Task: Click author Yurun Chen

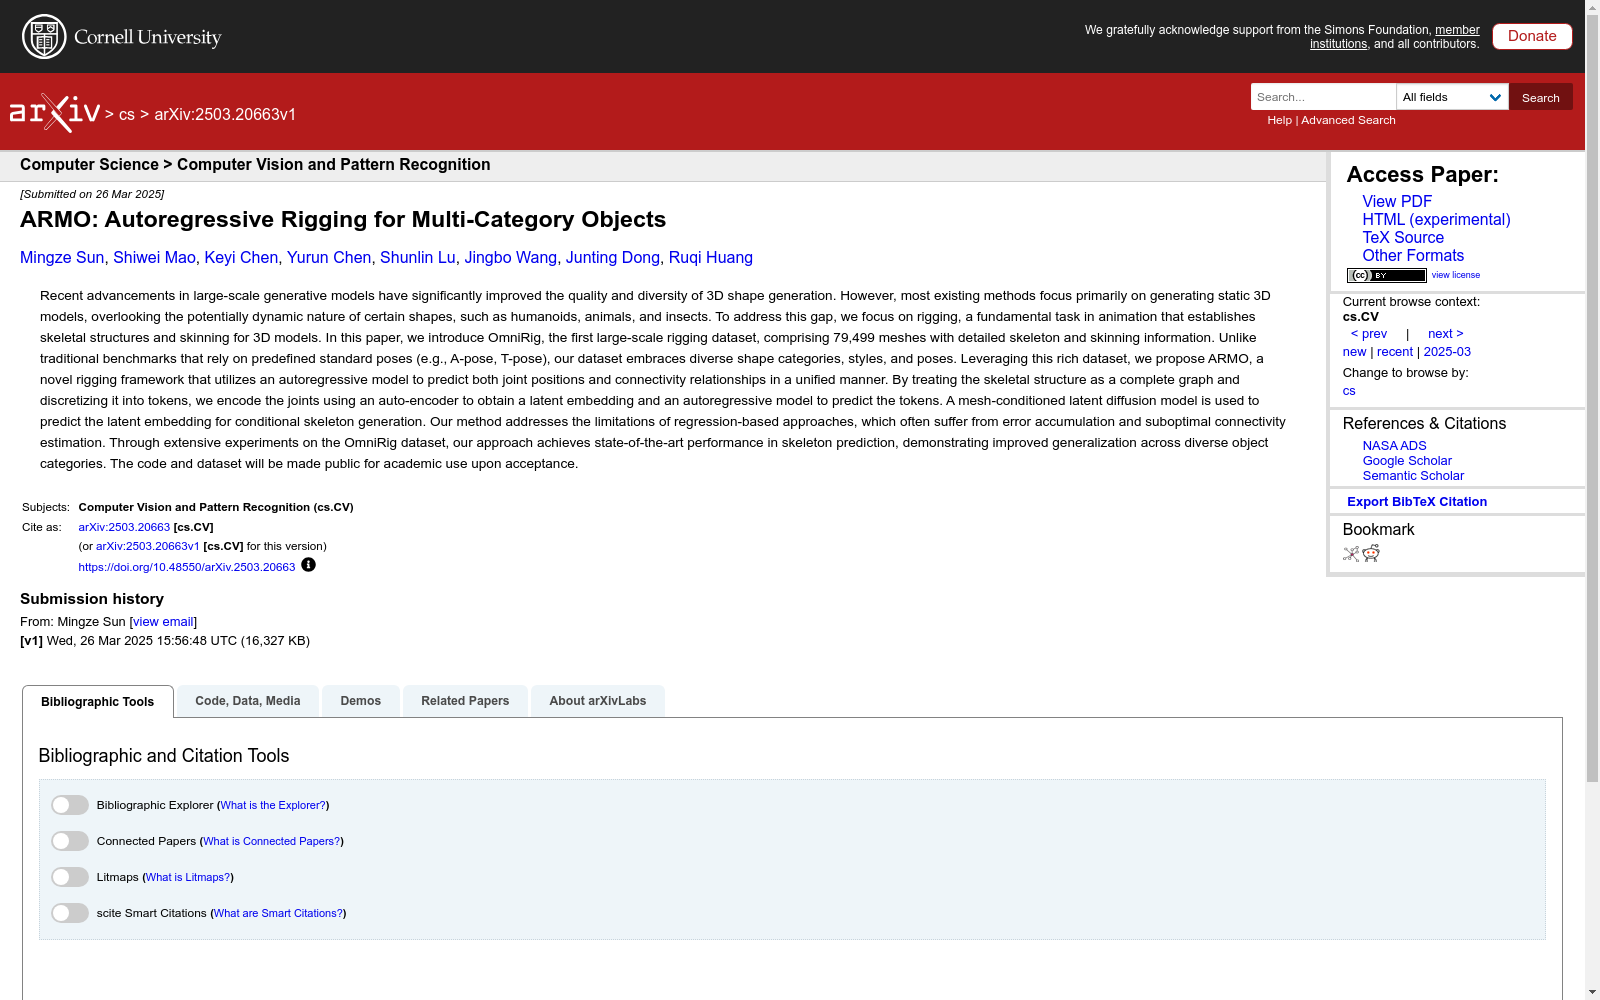Action: (329, 258)
